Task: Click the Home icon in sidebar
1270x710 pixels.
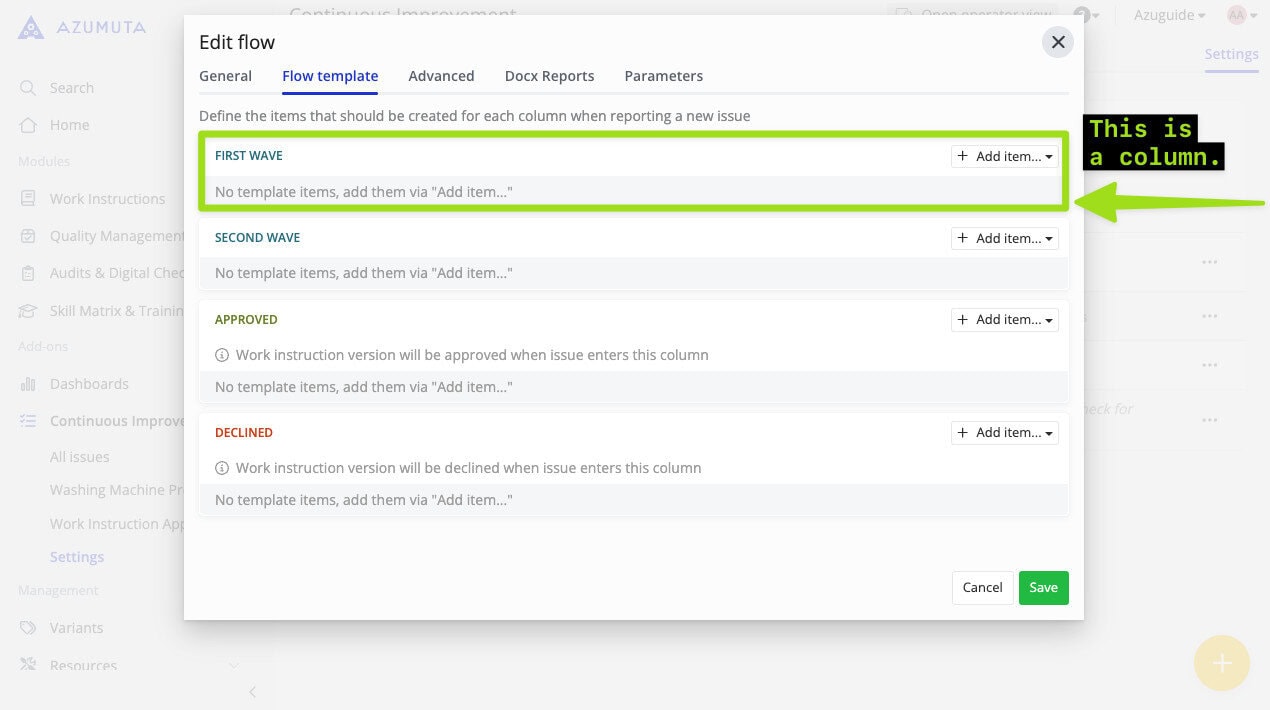Action: tap(28, 125)
